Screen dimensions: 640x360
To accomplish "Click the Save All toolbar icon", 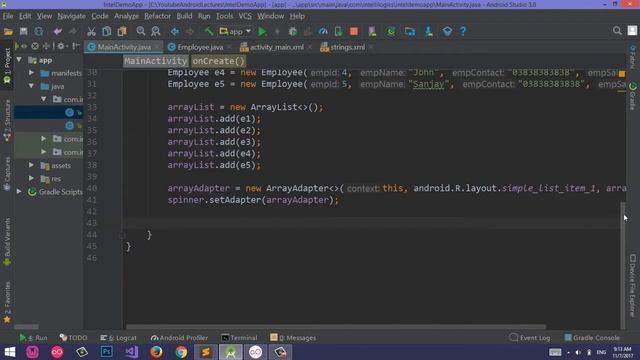I will (24, 31).
